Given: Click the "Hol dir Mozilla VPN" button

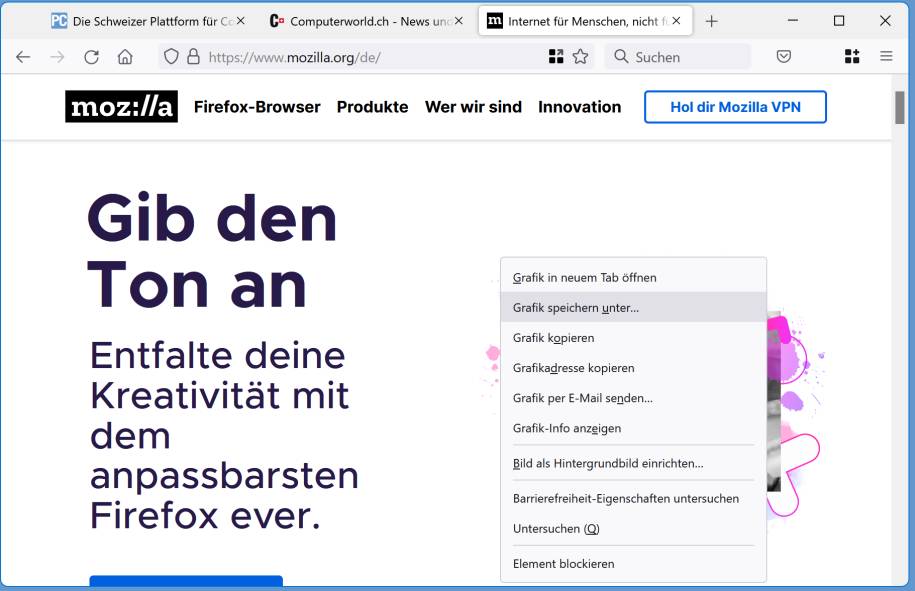Looking at the screenshot, I should point(735,107).
